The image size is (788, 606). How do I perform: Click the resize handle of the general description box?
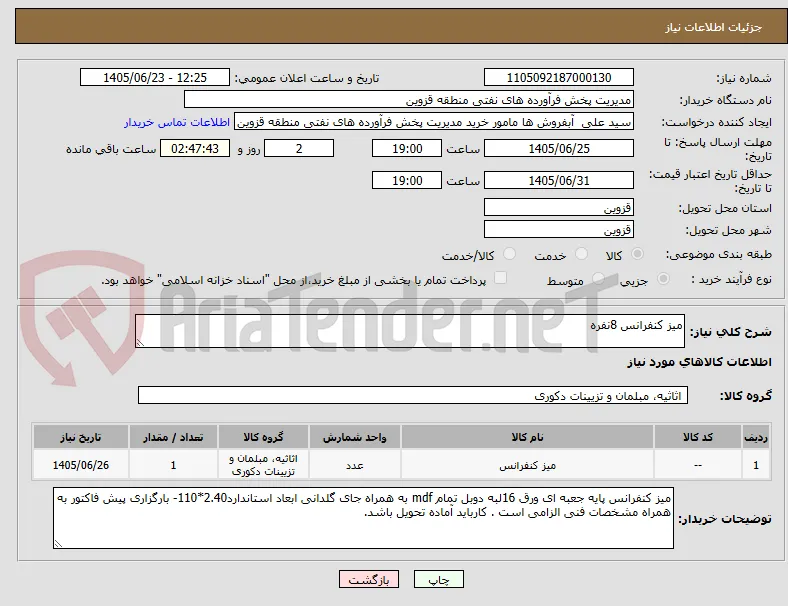tap(140, 343)
